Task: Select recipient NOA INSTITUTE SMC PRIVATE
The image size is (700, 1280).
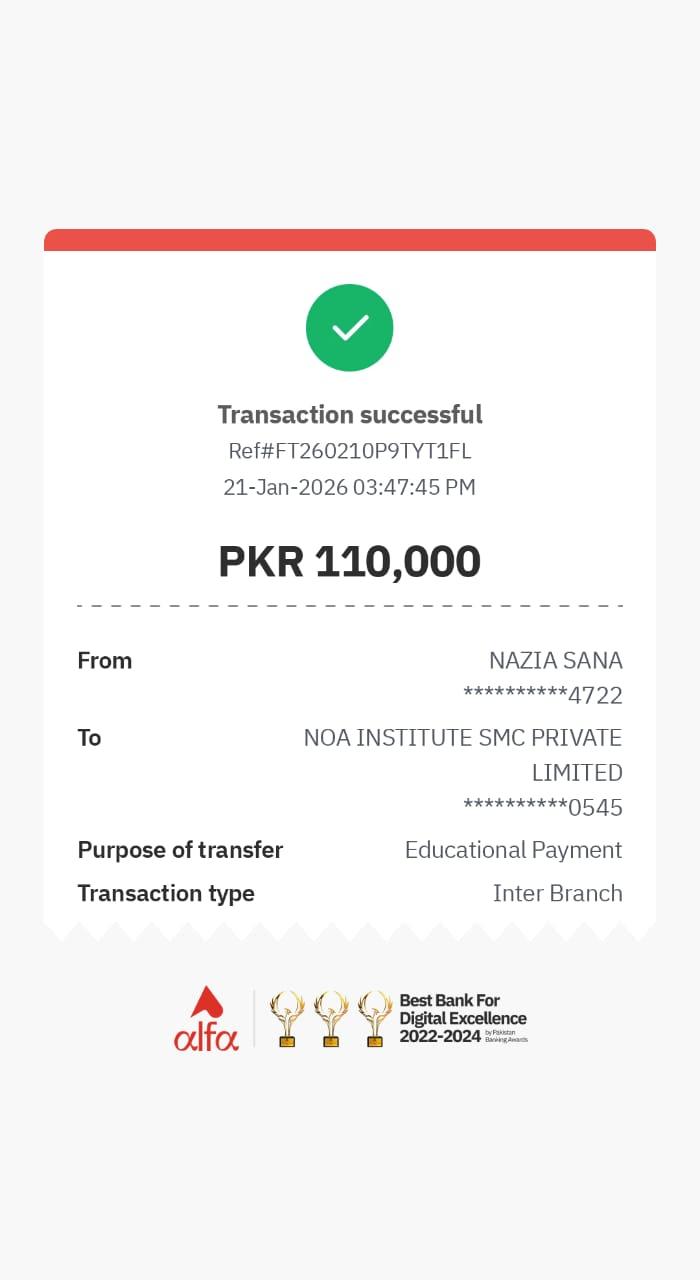Action: 463,738
